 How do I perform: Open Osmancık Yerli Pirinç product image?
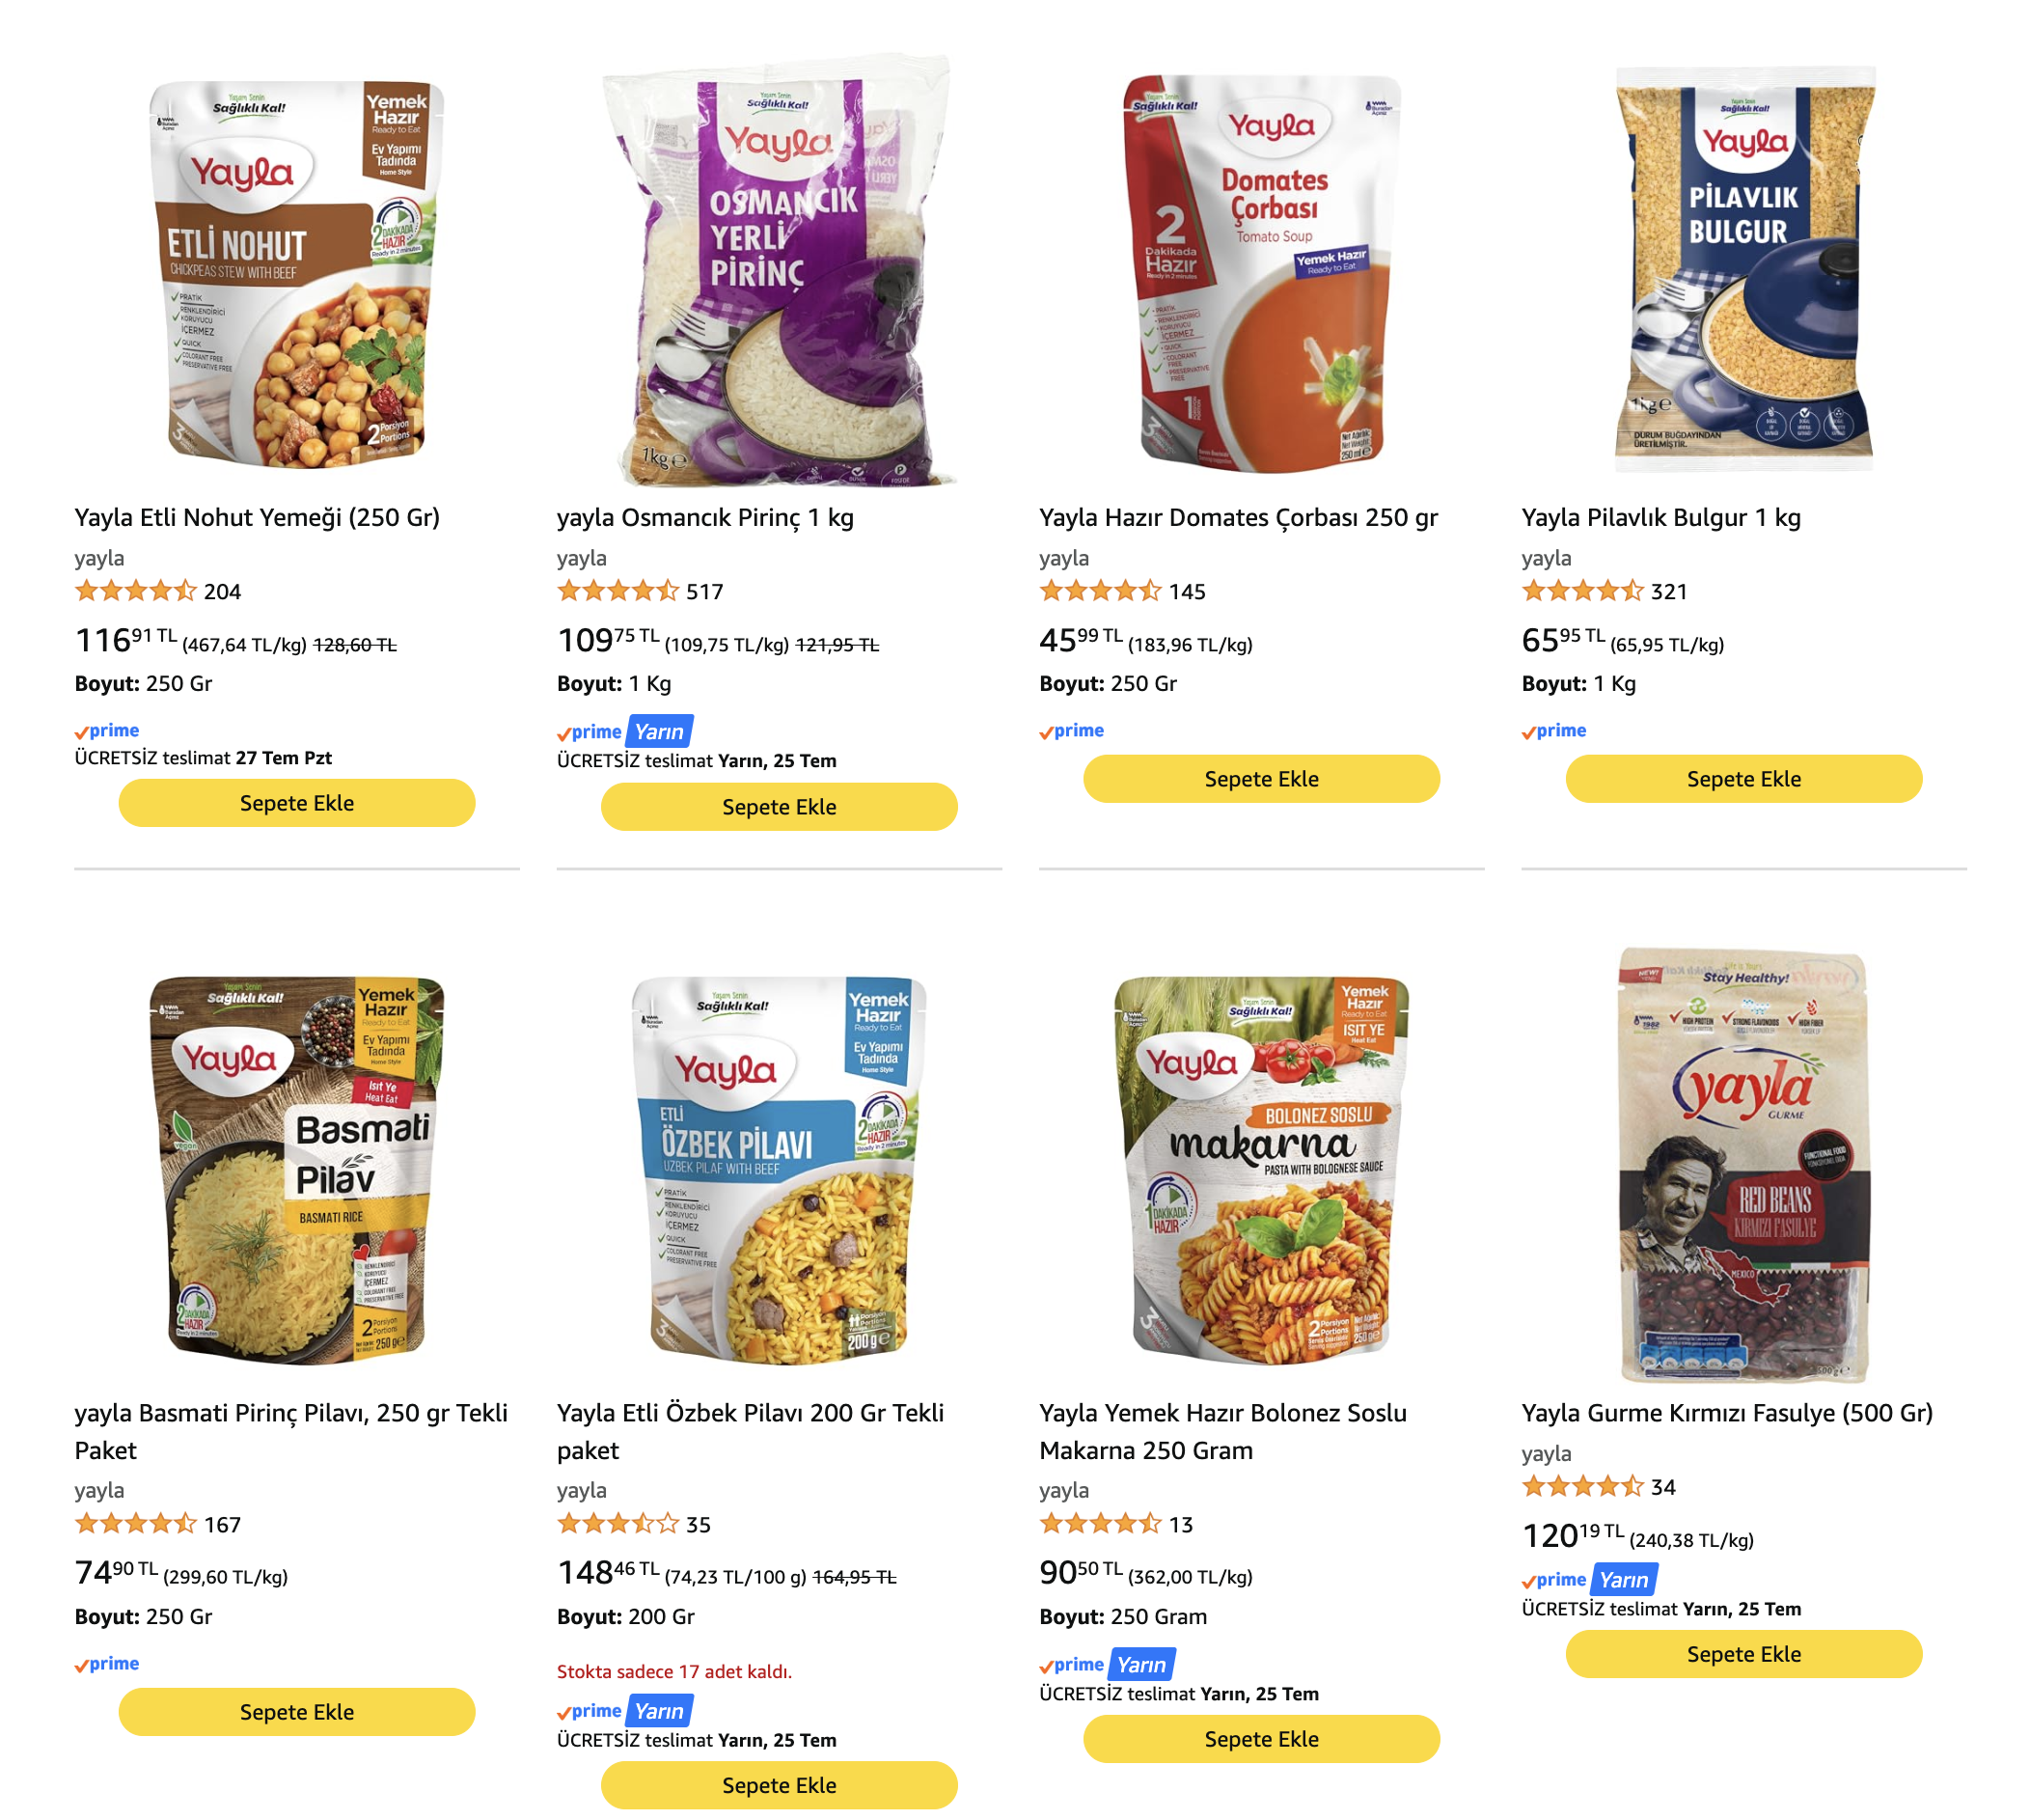click(x=779, y=270)
